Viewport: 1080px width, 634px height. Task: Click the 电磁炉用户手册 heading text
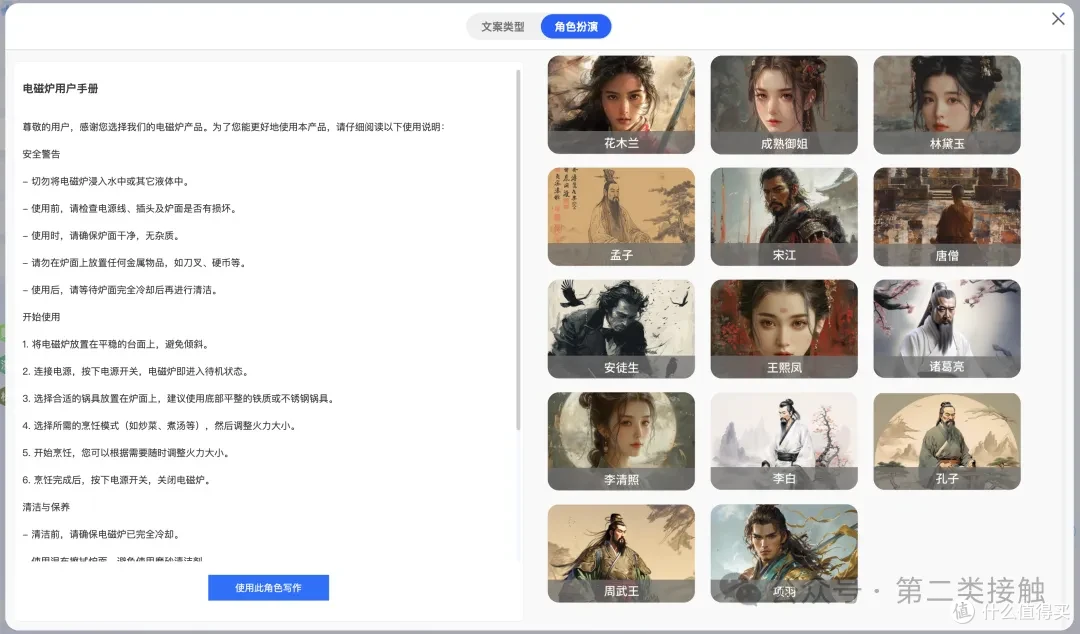pos(61,88)
